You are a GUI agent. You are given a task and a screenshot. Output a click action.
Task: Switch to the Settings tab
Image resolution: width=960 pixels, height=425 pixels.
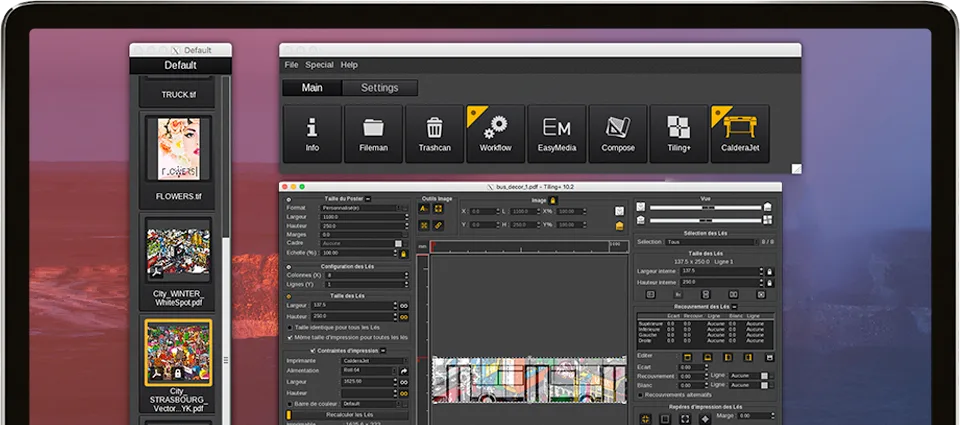pyautogui.click(x=380, y=88)
